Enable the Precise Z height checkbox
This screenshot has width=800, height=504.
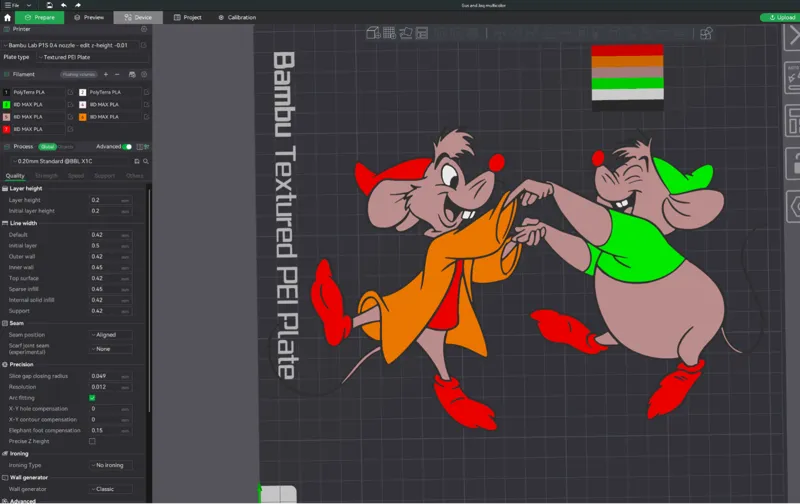tap(92, 441)
